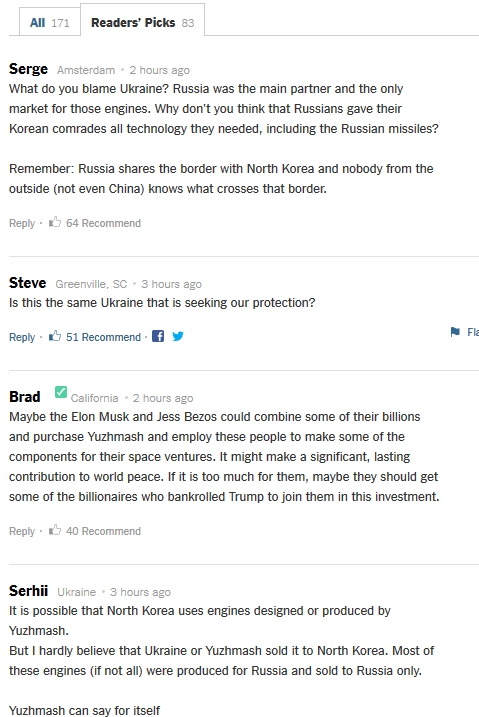Reply to Brad's comment
The width and height of the screenshot is (479, 717).
[x=22, y=531]
